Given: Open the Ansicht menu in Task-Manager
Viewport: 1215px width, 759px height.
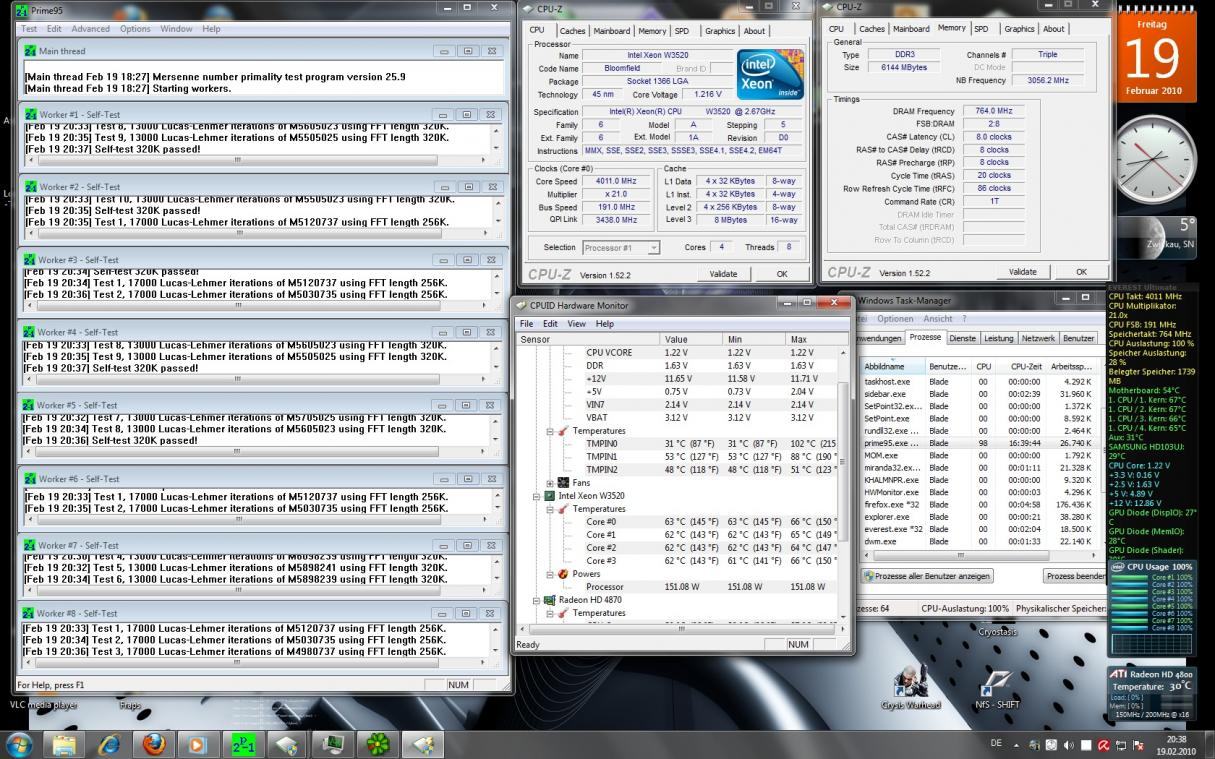Looking at the screenshot, I should point(938,319).
